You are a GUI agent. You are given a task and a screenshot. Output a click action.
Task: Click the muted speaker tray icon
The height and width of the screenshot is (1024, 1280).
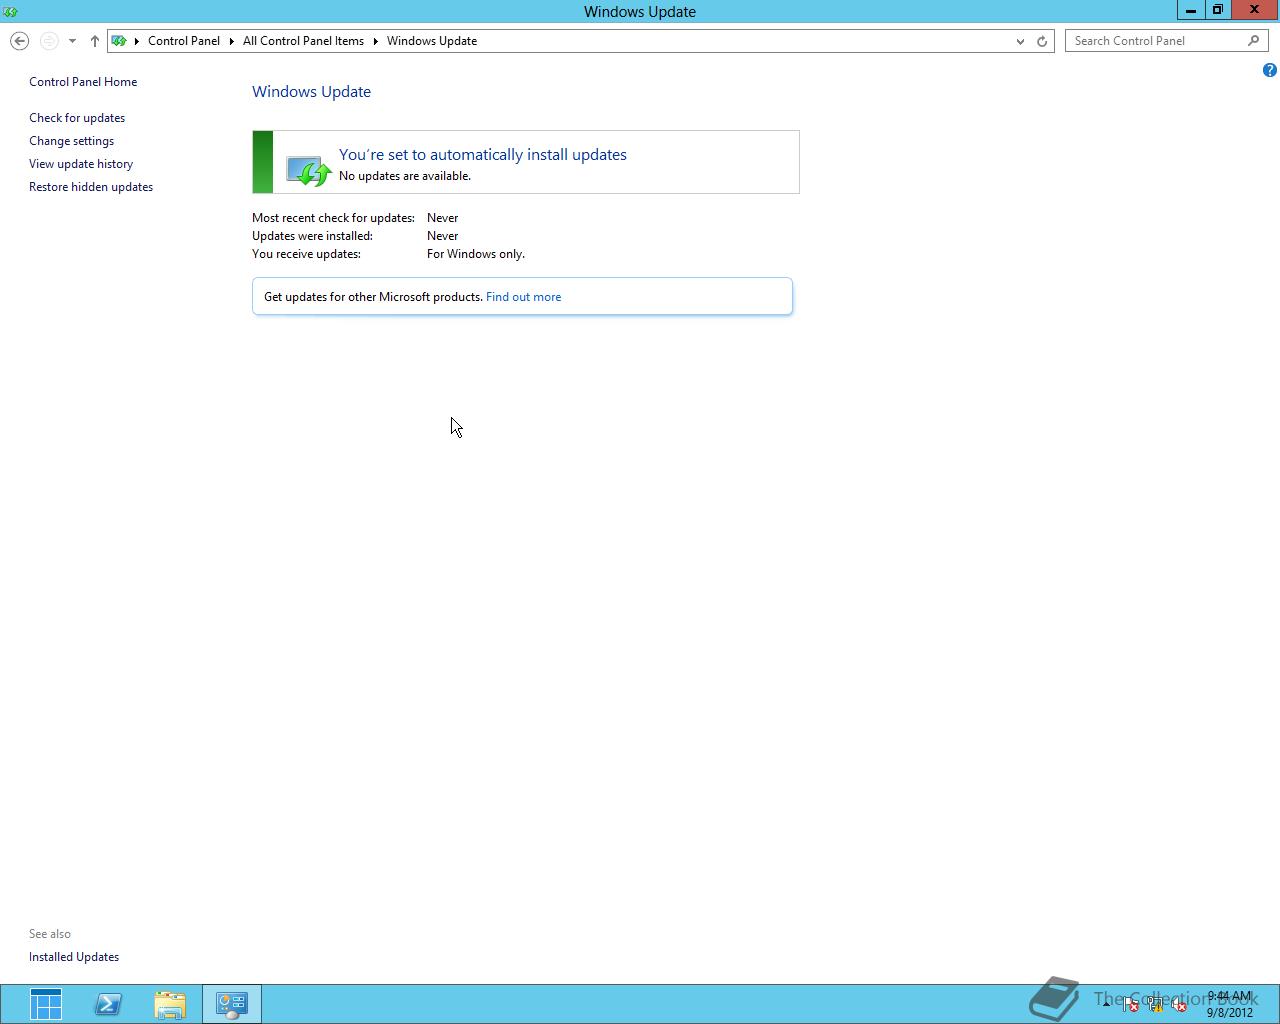click(1179, 1005)
